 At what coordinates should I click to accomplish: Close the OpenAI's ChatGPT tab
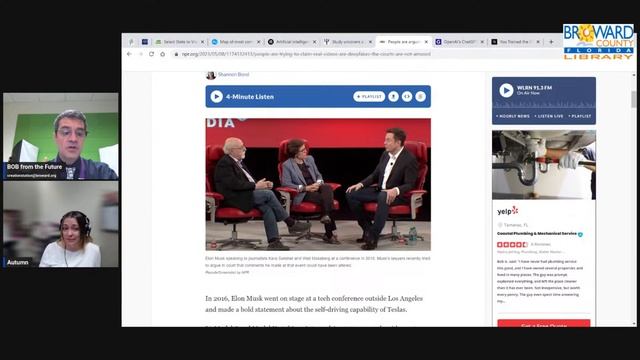click(x=482, y=42)
